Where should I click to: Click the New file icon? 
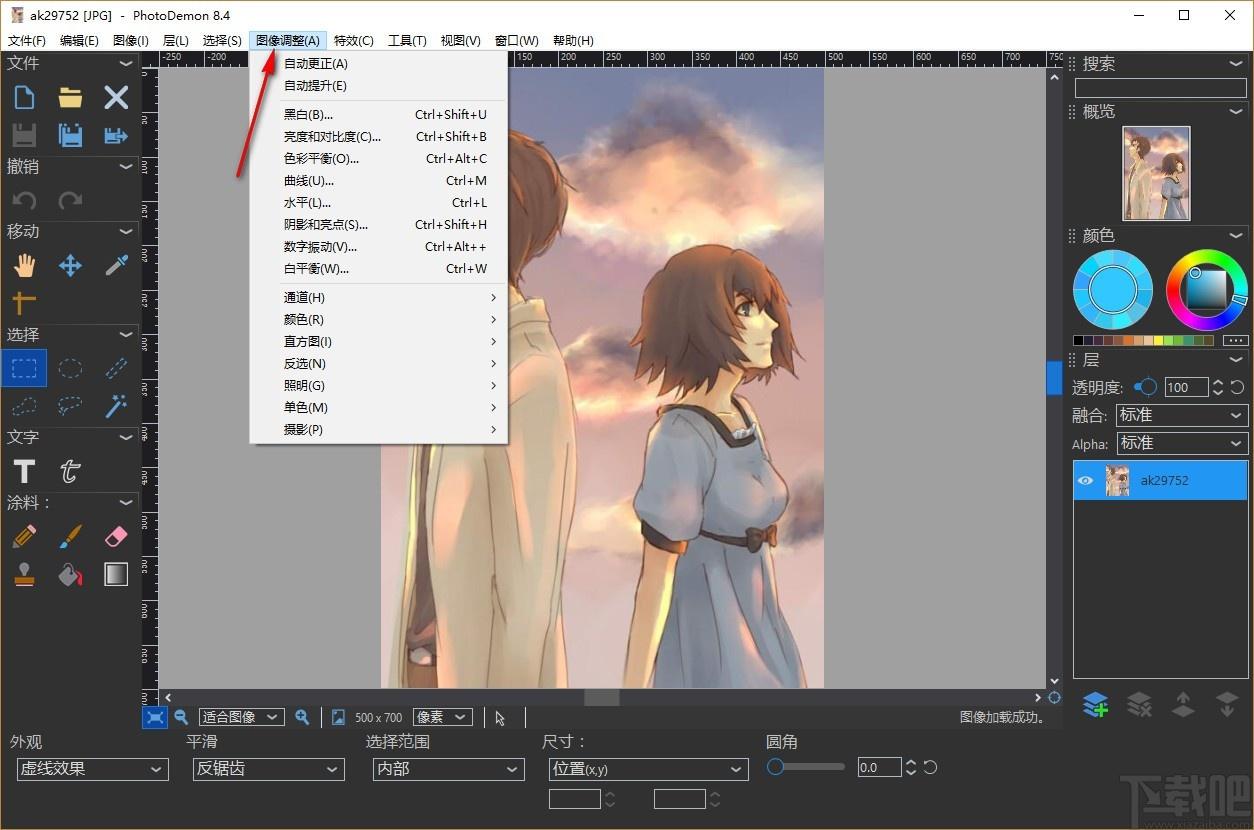[24, 97]
